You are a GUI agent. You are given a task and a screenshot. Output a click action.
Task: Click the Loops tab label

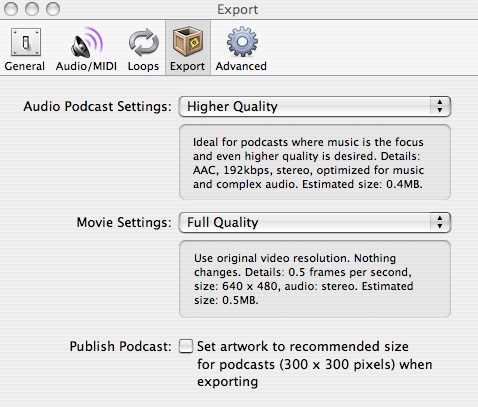[x=143, y=66]
